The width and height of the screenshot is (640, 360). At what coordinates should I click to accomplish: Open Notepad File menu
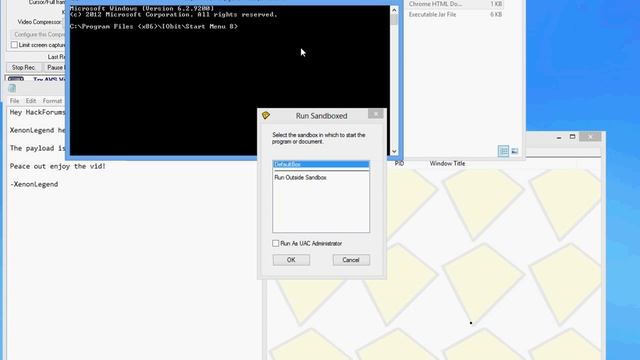pyautogui.click(x=14, y=101)
